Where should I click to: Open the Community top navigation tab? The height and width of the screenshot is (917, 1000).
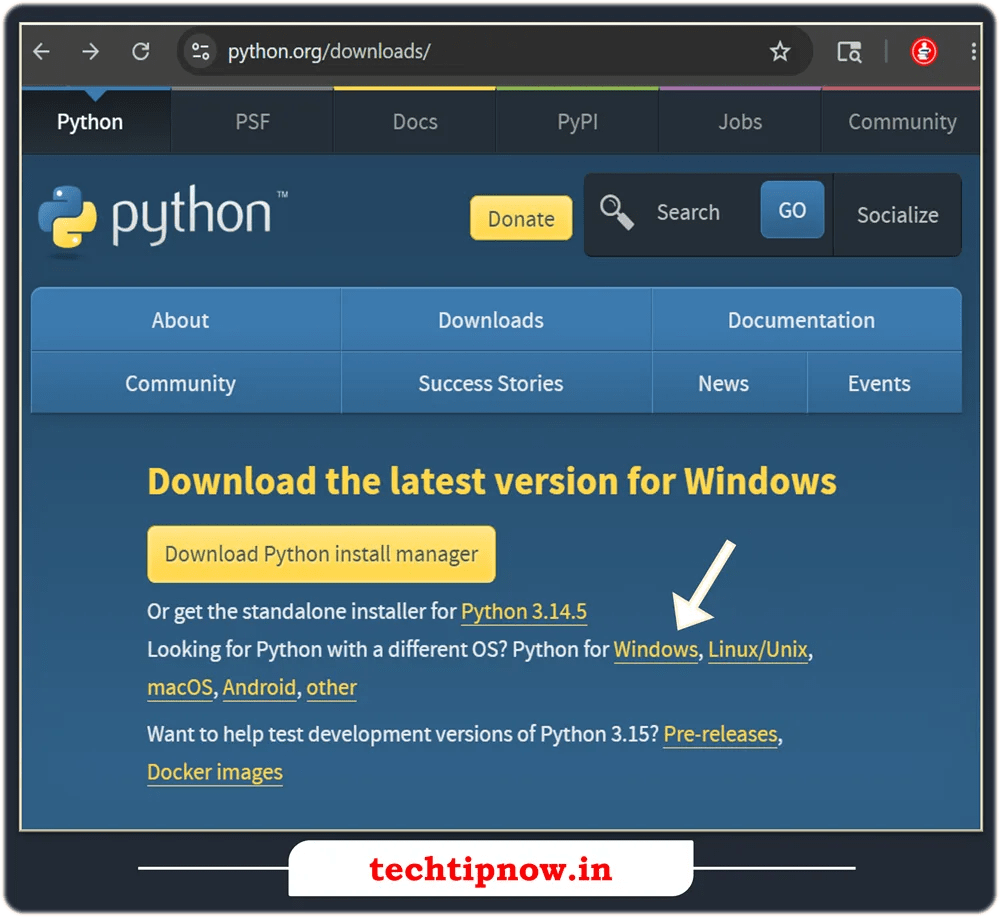(902, 122)
